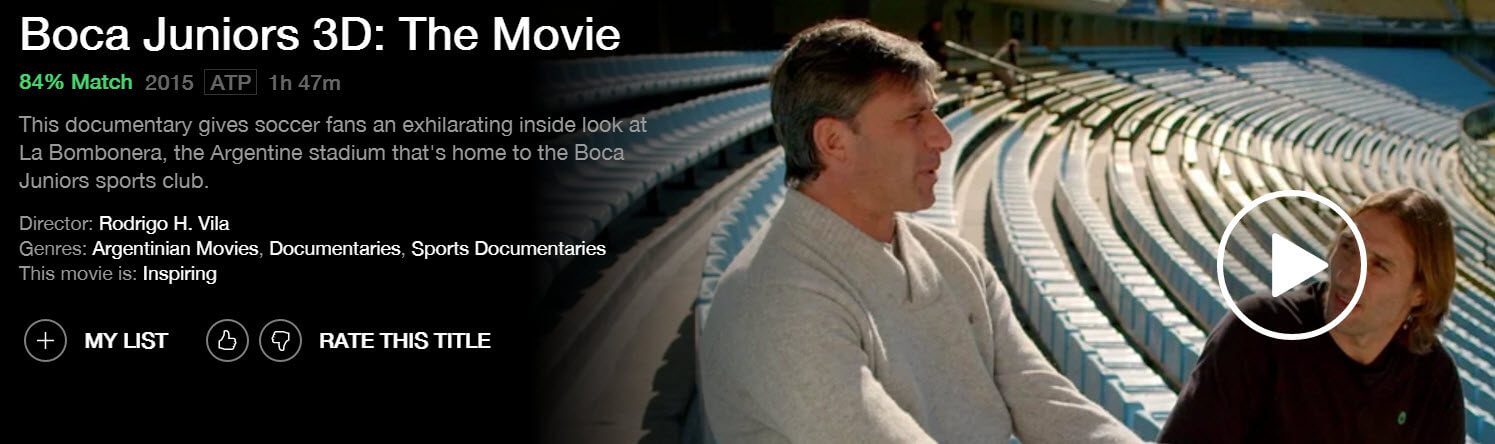Viewport: 1495px width, 444px height.
Task: Open the Documentaries genre link
Action: coord(336,248)
